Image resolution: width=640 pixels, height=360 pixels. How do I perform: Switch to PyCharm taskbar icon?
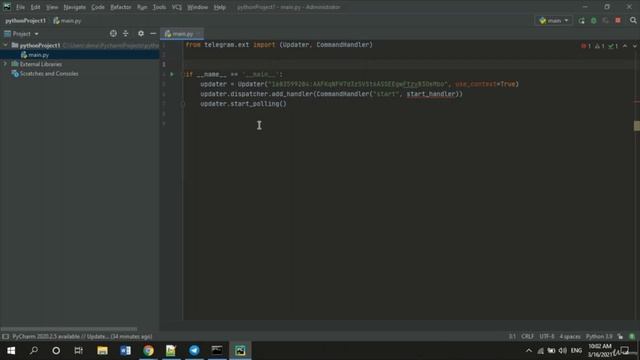240,351
